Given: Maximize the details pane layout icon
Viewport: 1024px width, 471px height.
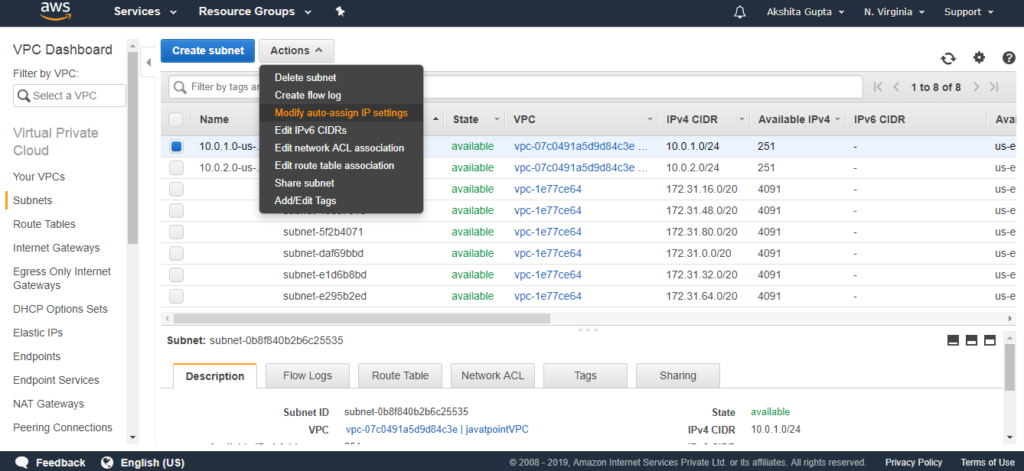Looking at the screenshot, I should pyautogui.click(x=989, y=340).
